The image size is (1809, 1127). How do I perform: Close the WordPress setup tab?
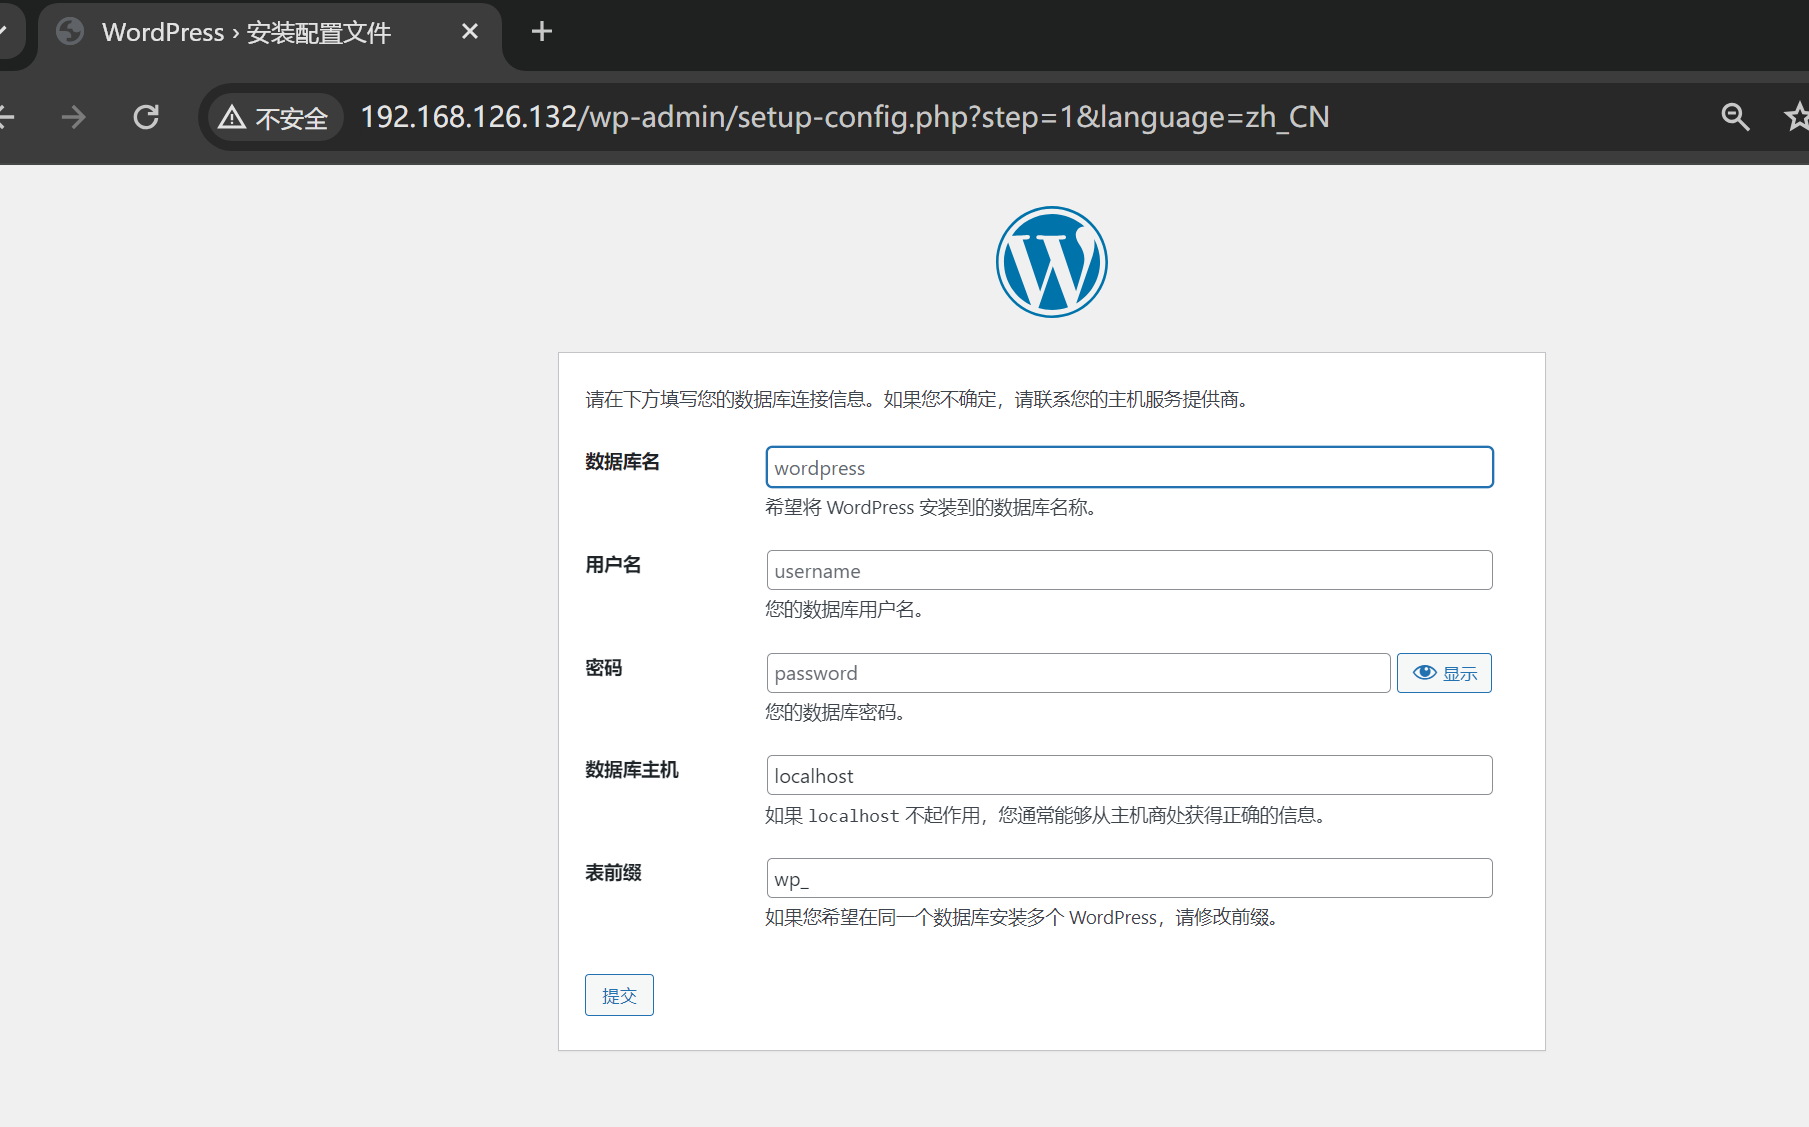click(x=470, y=32)
